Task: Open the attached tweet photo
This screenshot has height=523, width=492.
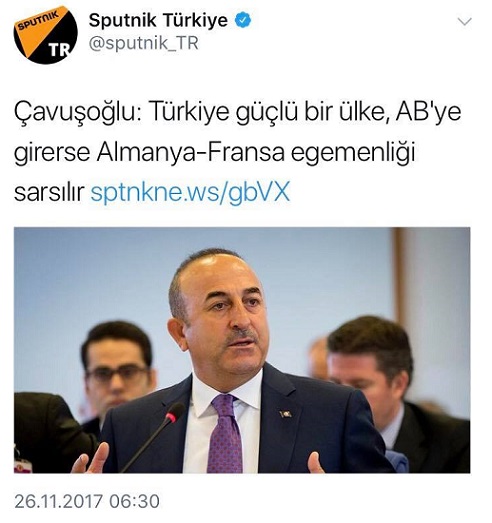Action: (242, 350)
